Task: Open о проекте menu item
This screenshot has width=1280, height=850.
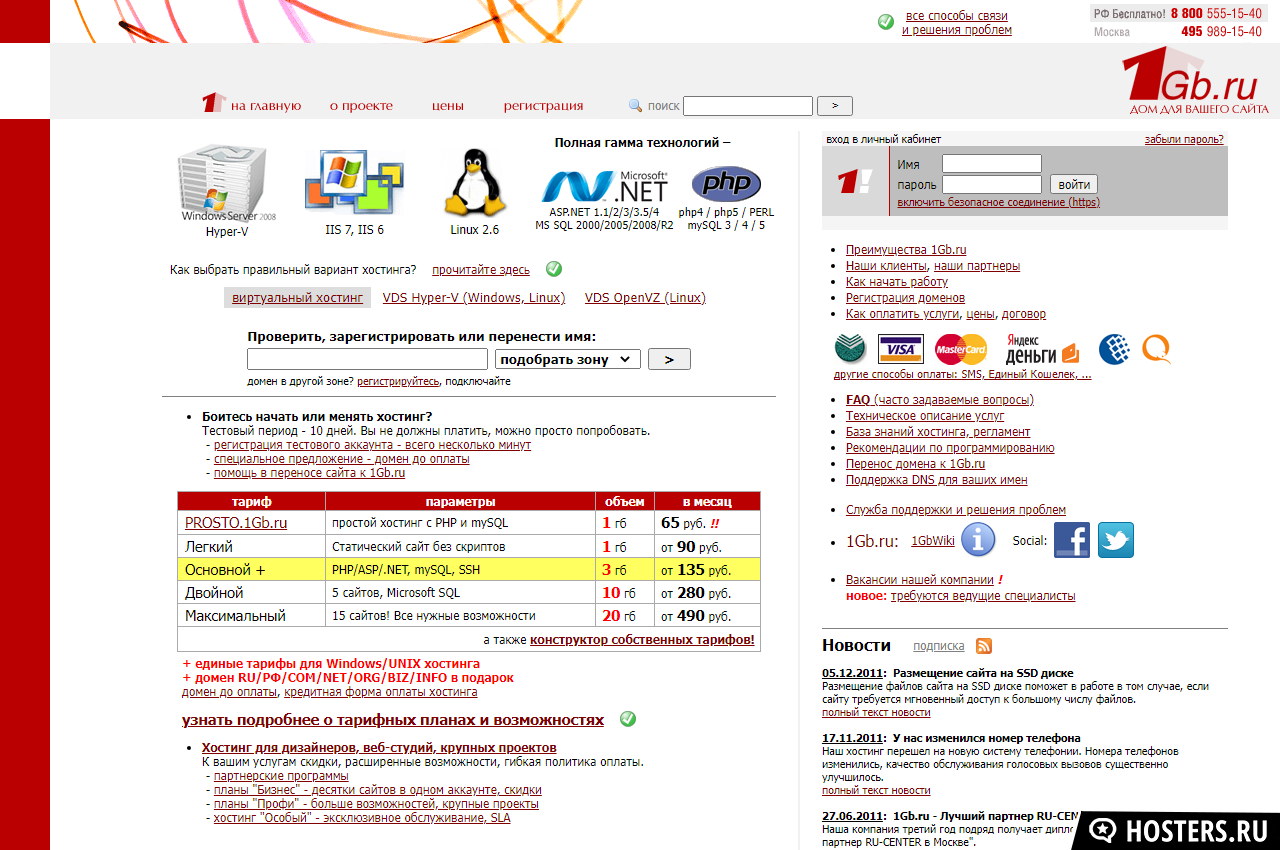Action: pos(361,106)
